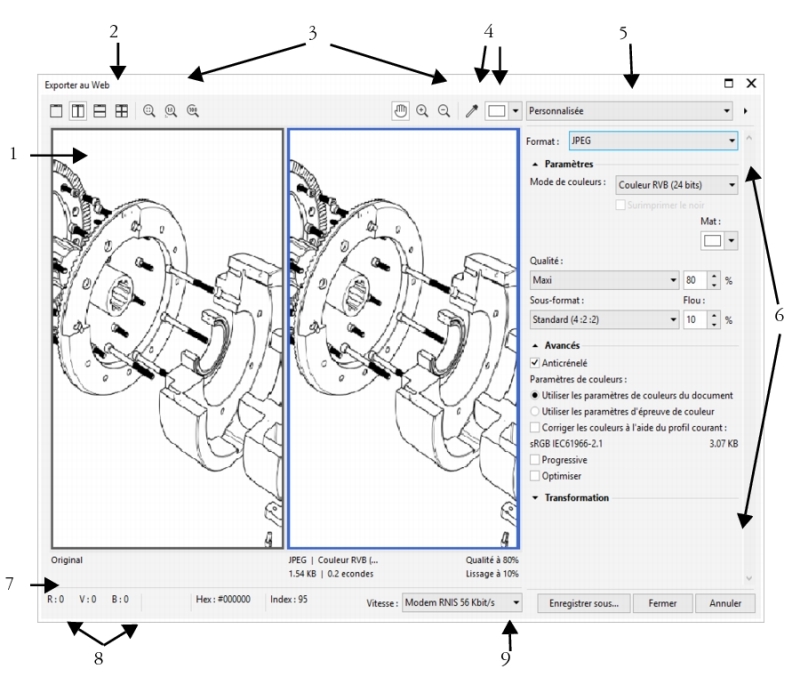Enable the Optimiser checkbox
Image resolution: width=800 pixels, height=693 pixels.
[535, 475]
